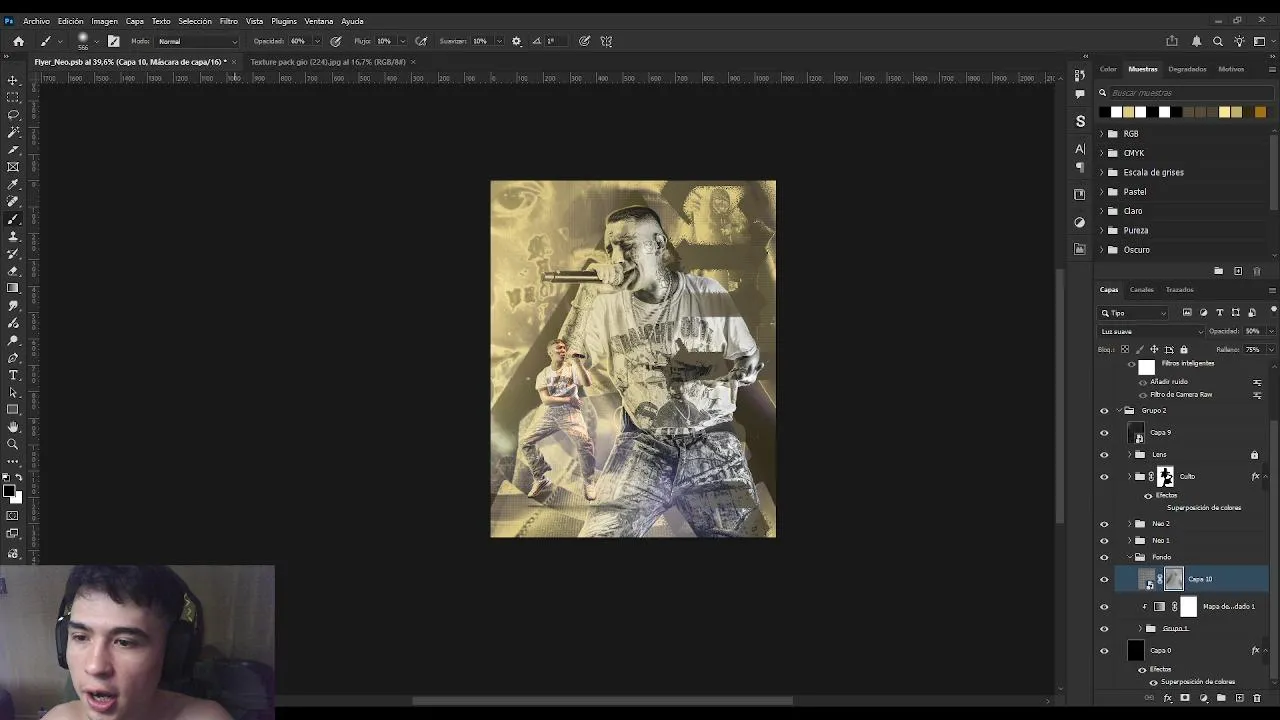Pick the orange swatch at the row end

pos(1260,112)
